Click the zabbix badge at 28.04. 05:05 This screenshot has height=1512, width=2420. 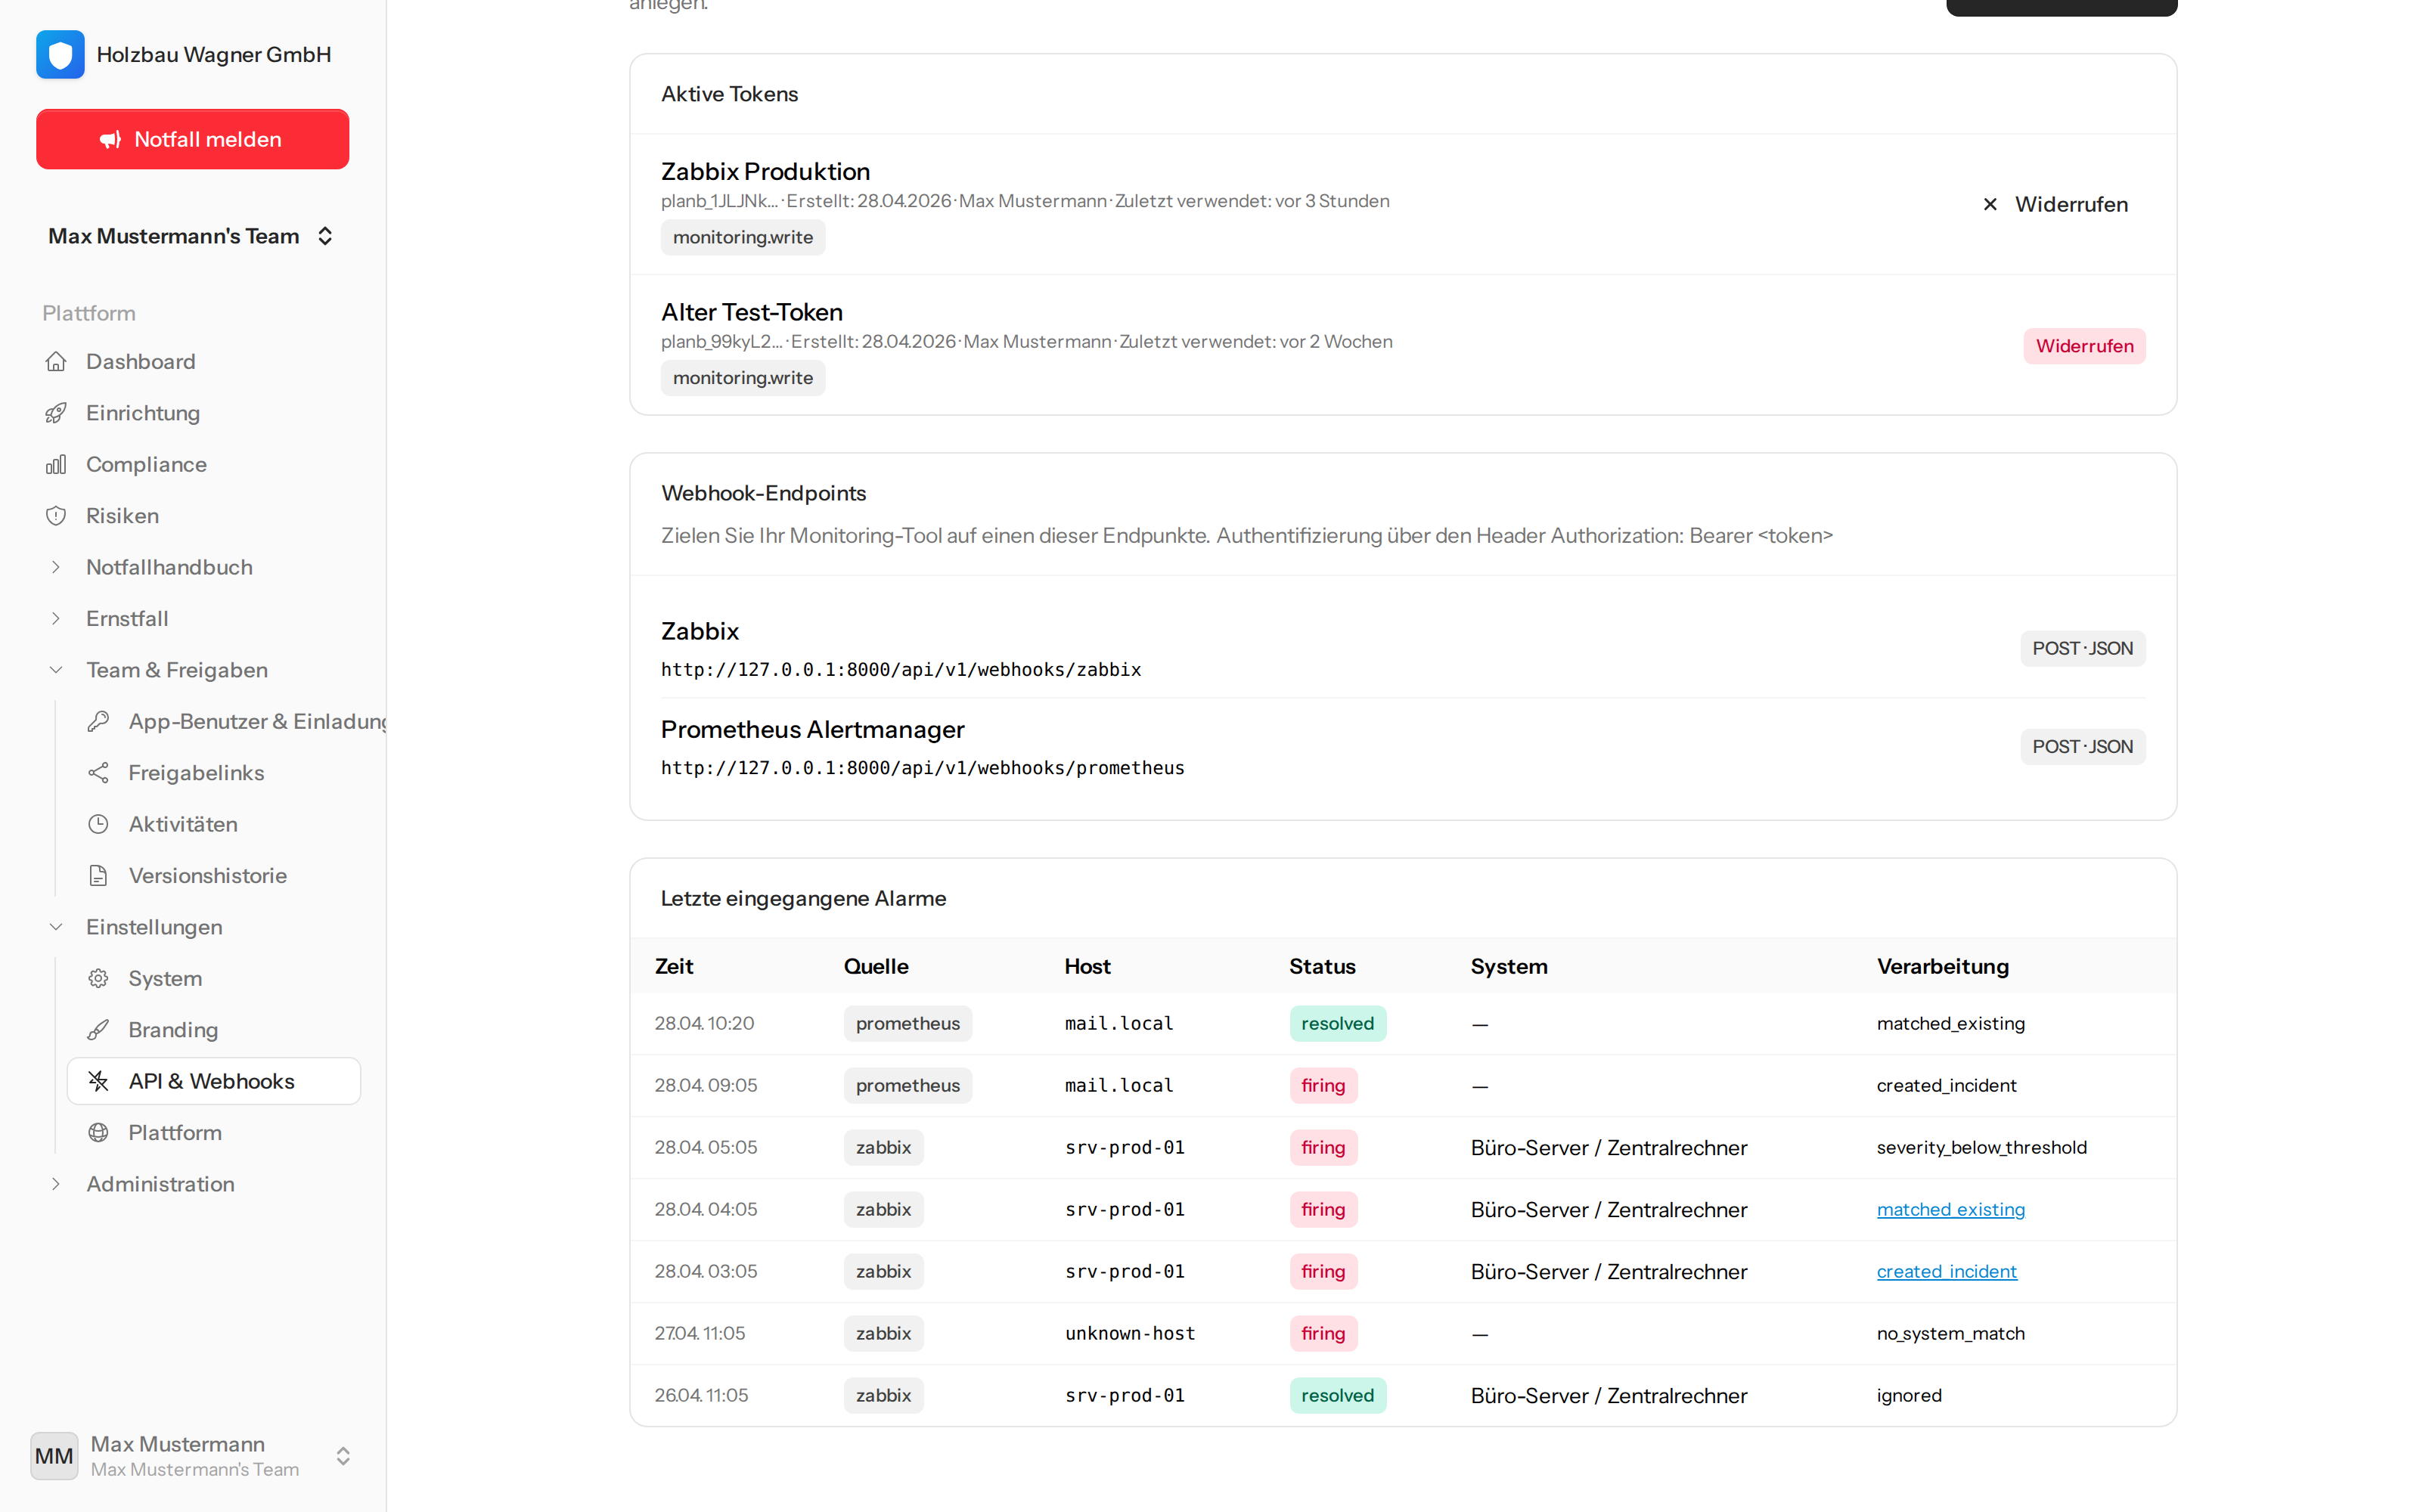coord(883,1148)
